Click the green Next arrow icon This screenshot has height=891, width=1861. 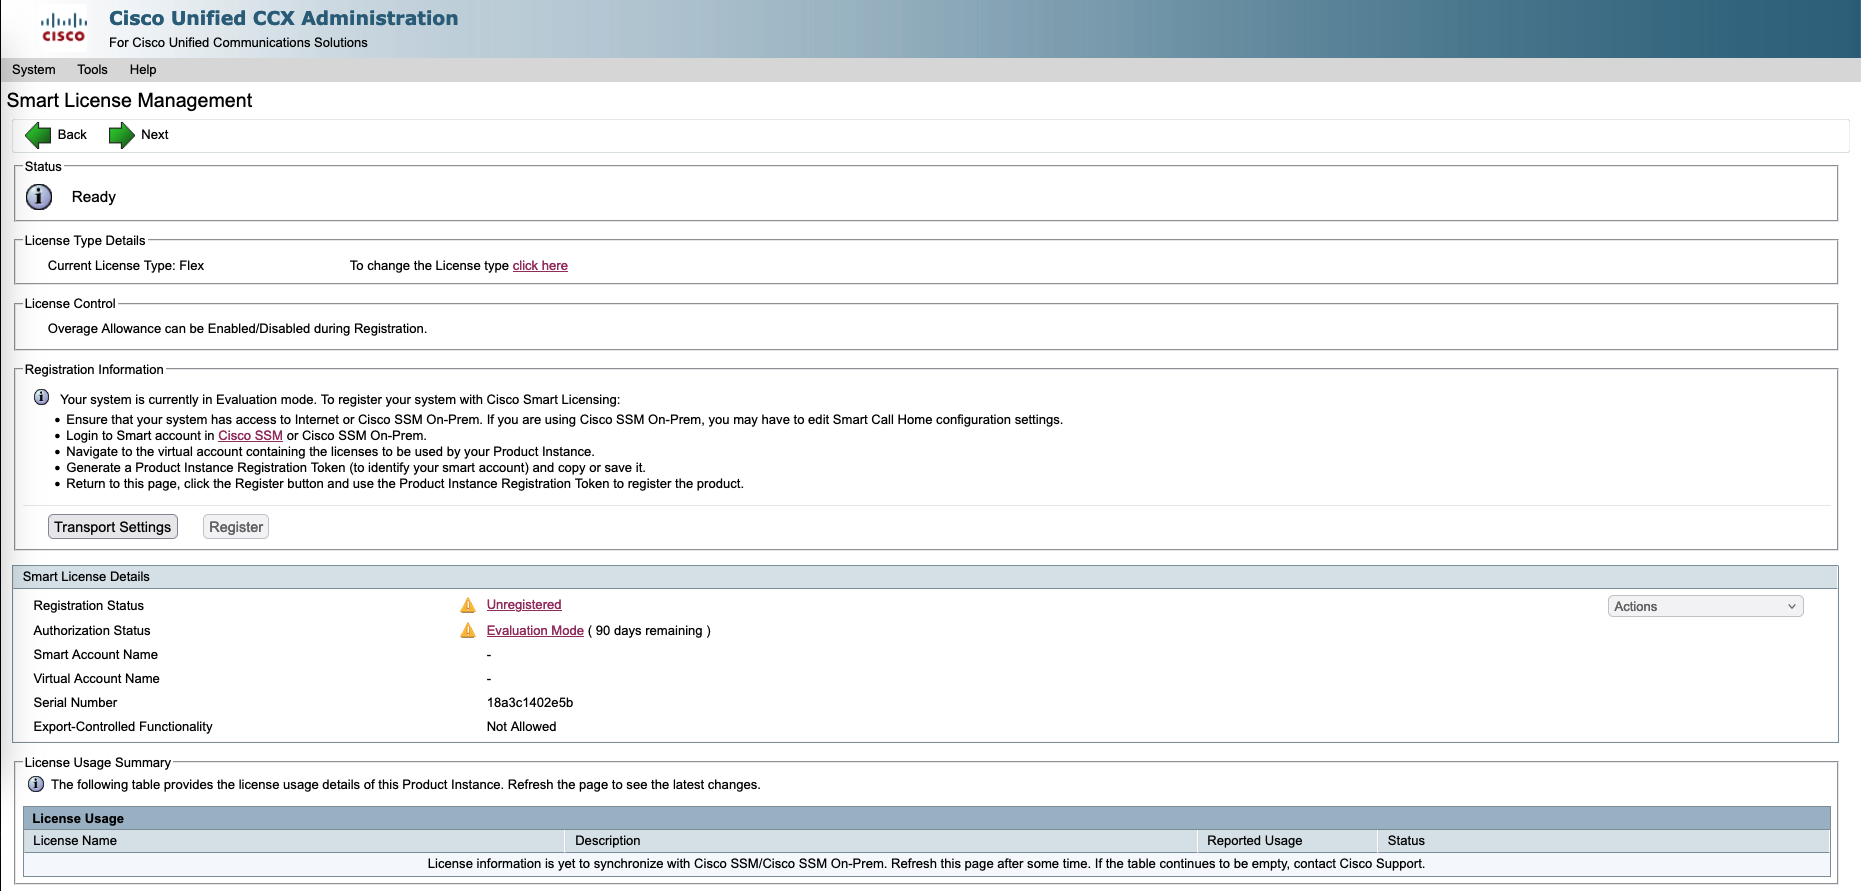click(121, 135)
